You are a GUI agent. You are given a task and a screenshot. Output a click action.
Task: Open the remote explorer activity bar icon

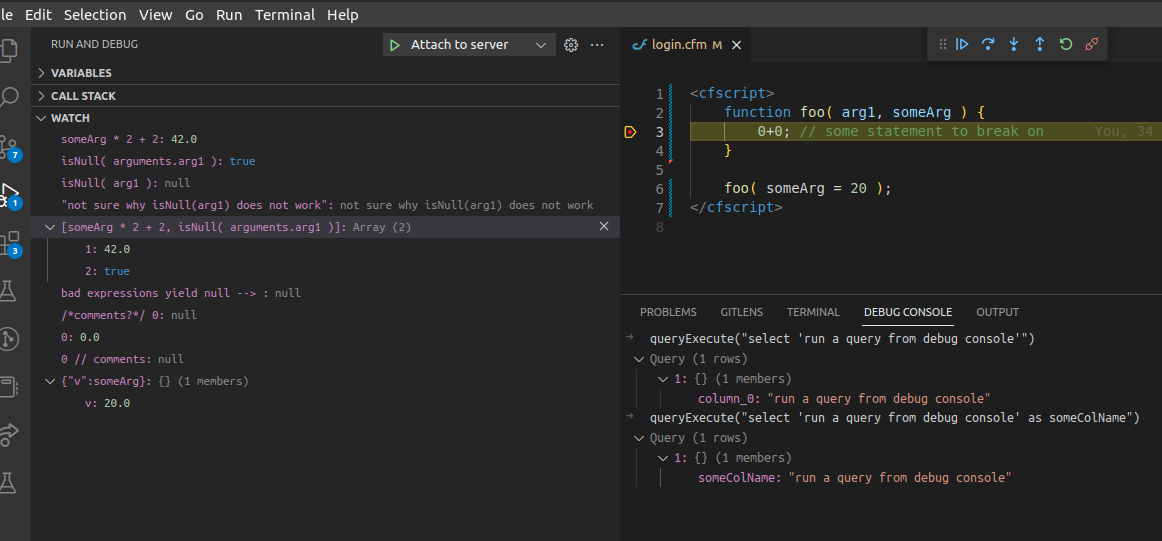(x=8, y=387)
